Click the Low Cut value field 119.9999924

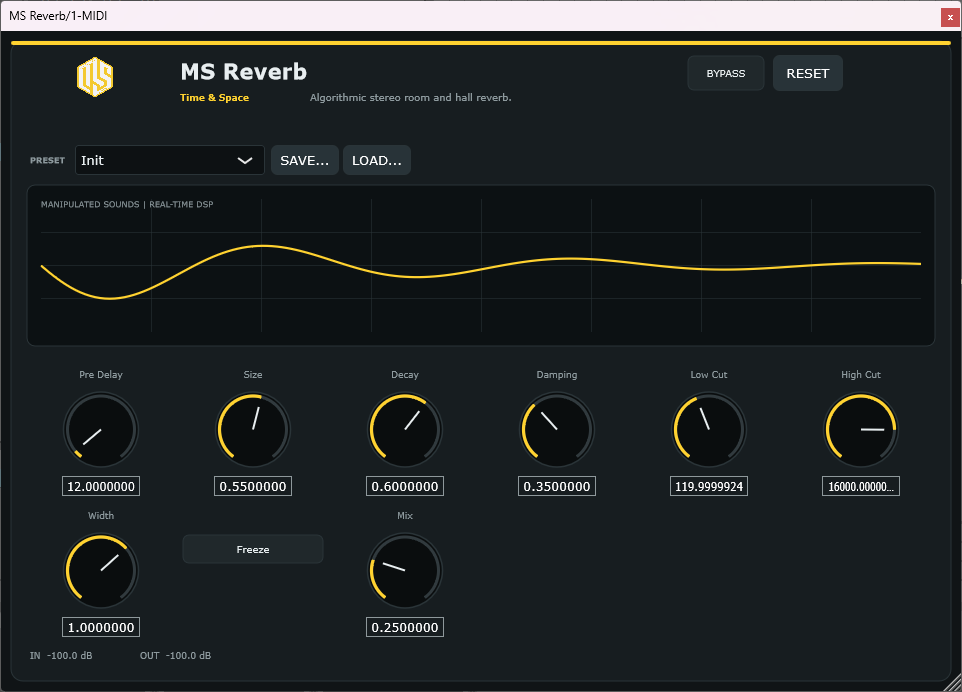pyautogui.click(x=709, y=486)
